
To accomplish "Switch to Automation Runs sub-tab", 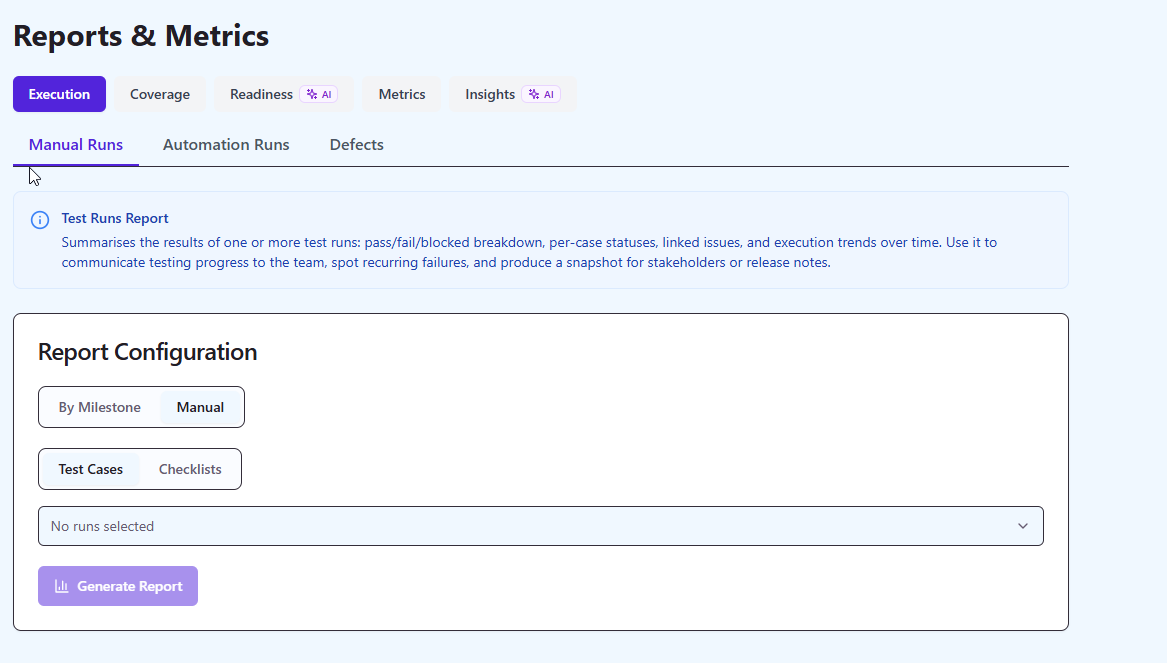I will tap(226, 145).
